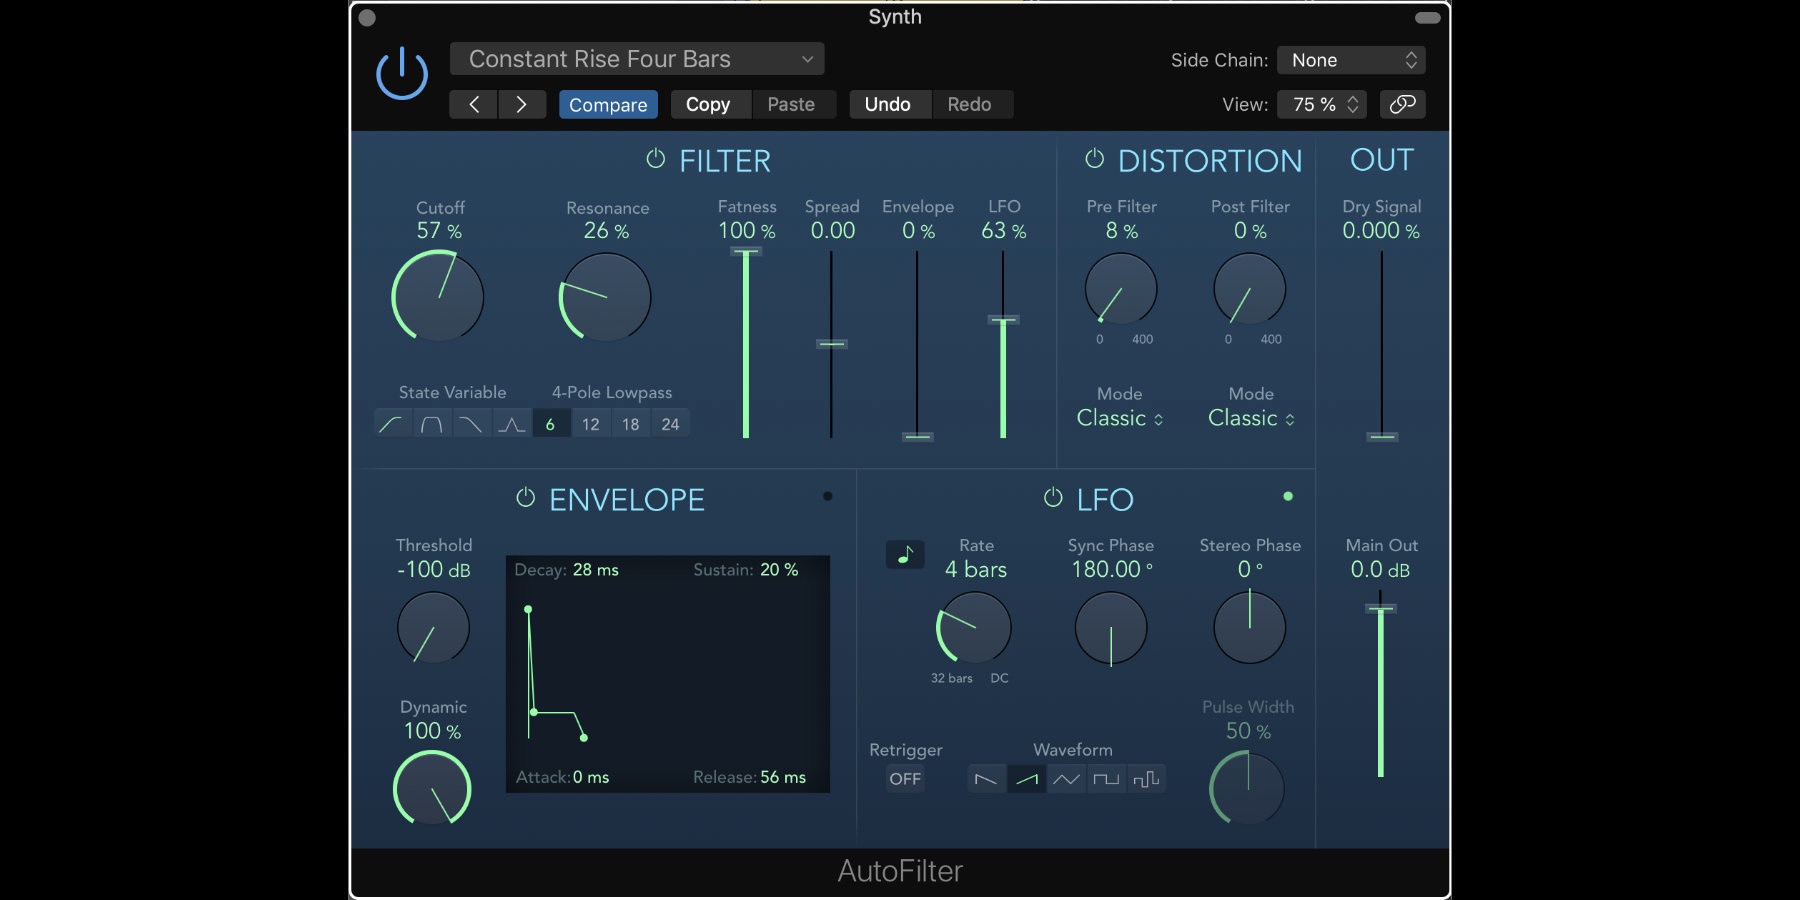The width and height of the screenshot is (1800, 900).
Task: Click the LFO amount slider handle
Action: point(1003,320)
